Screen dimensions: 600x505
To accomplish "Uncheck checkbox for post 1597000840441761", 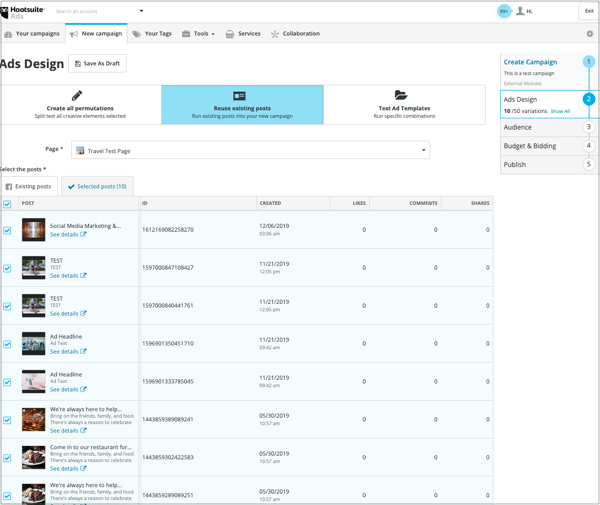I will (7, 306).
